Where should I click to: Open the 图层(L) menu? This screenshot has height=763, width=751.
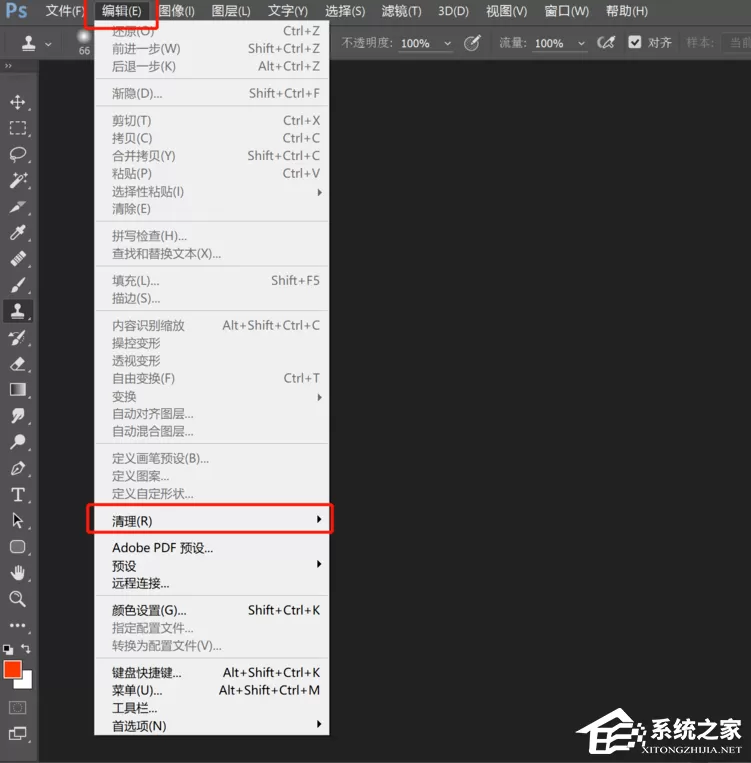coord(231,11)
